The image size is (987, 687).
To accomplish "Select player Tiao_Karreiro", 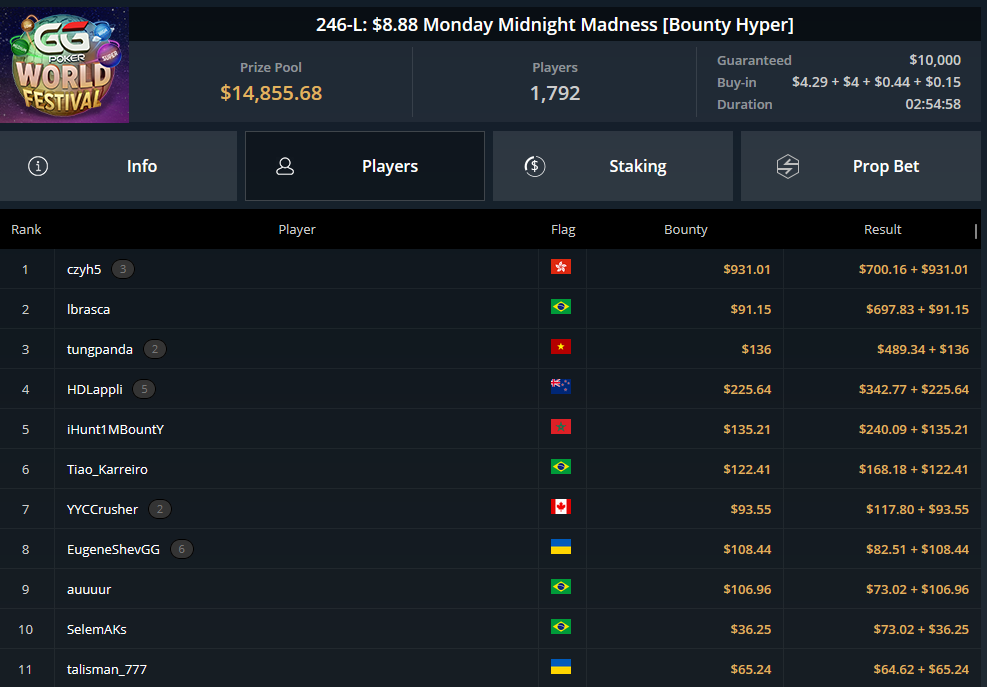I will (x=107, y=469).
